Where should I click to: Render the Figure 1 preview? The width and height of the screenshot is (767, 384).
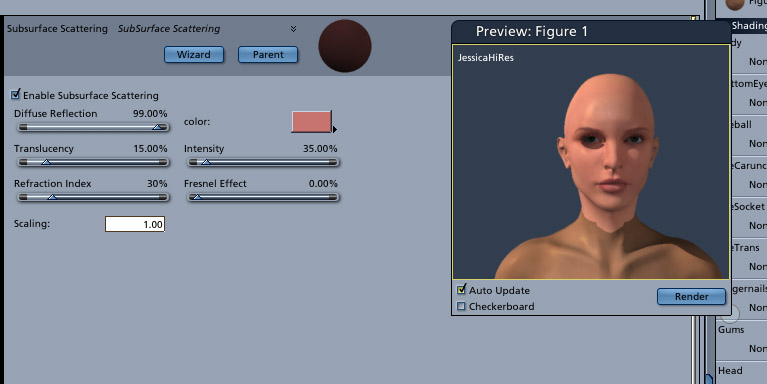tap(691, 296)
